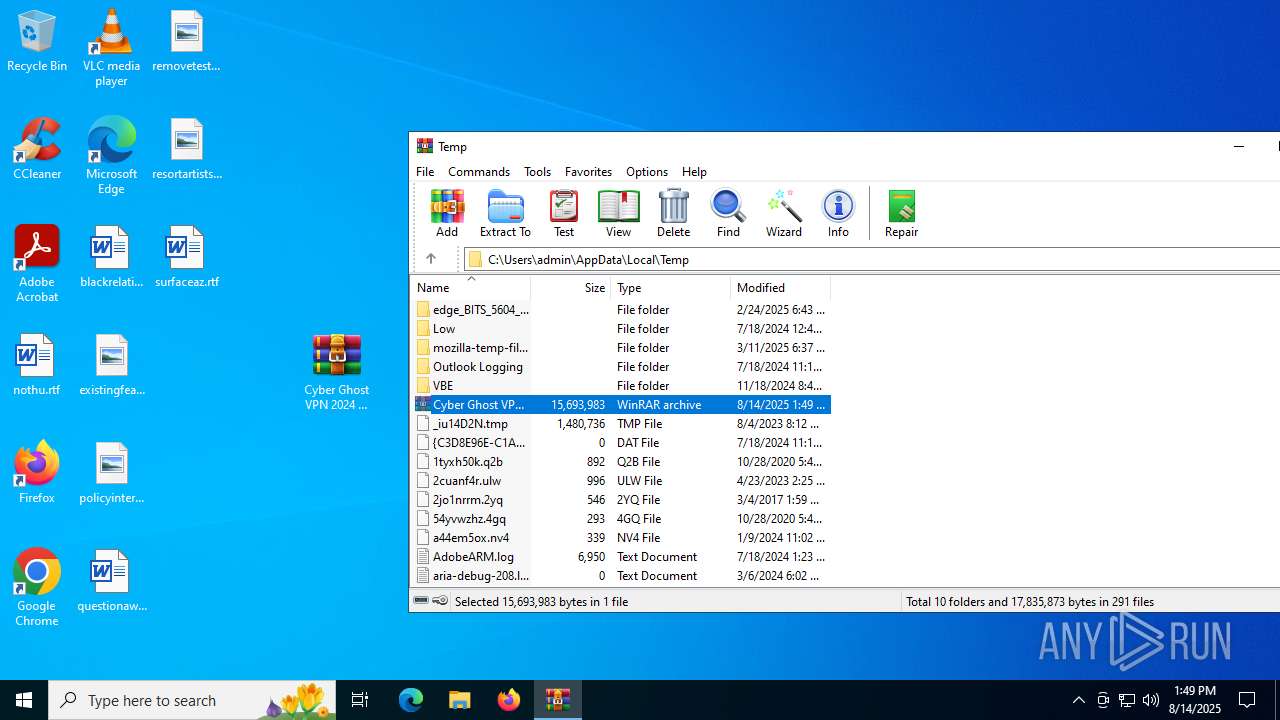
Task: Open the Favorites menu
Action: [588, 171]
